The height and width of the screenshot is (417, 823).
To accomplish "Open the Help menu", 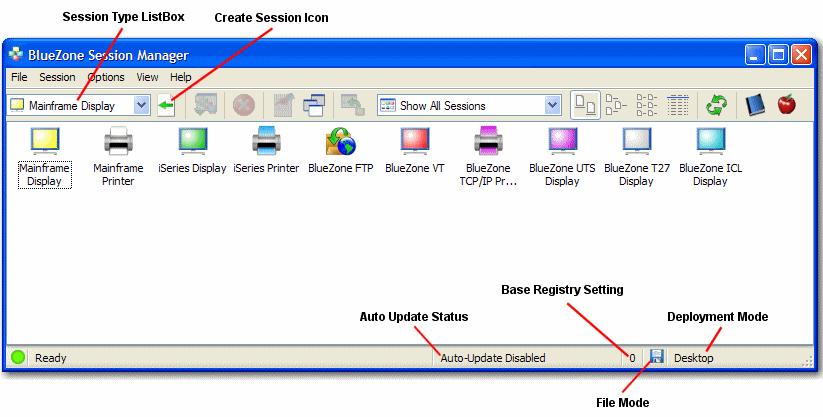I will (181, 77).
